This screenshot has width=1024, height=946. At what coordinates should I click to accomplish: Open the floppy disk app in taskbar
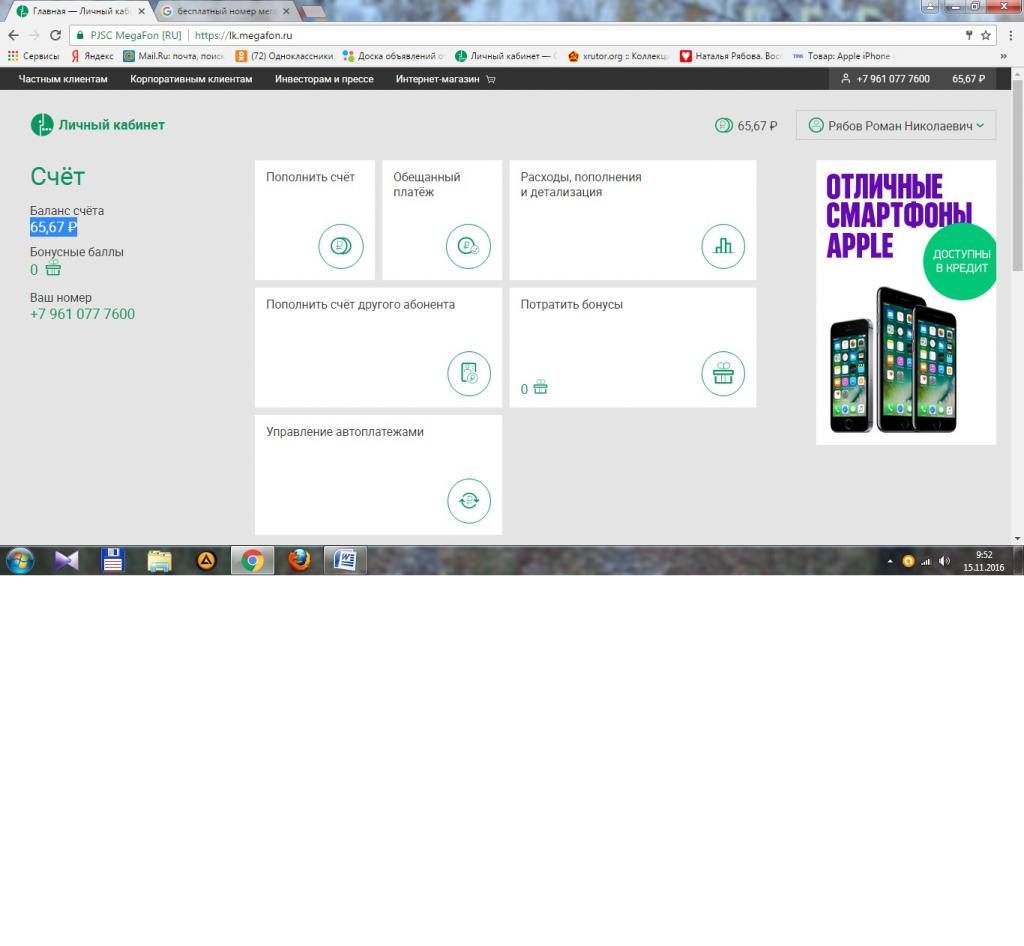112,560
